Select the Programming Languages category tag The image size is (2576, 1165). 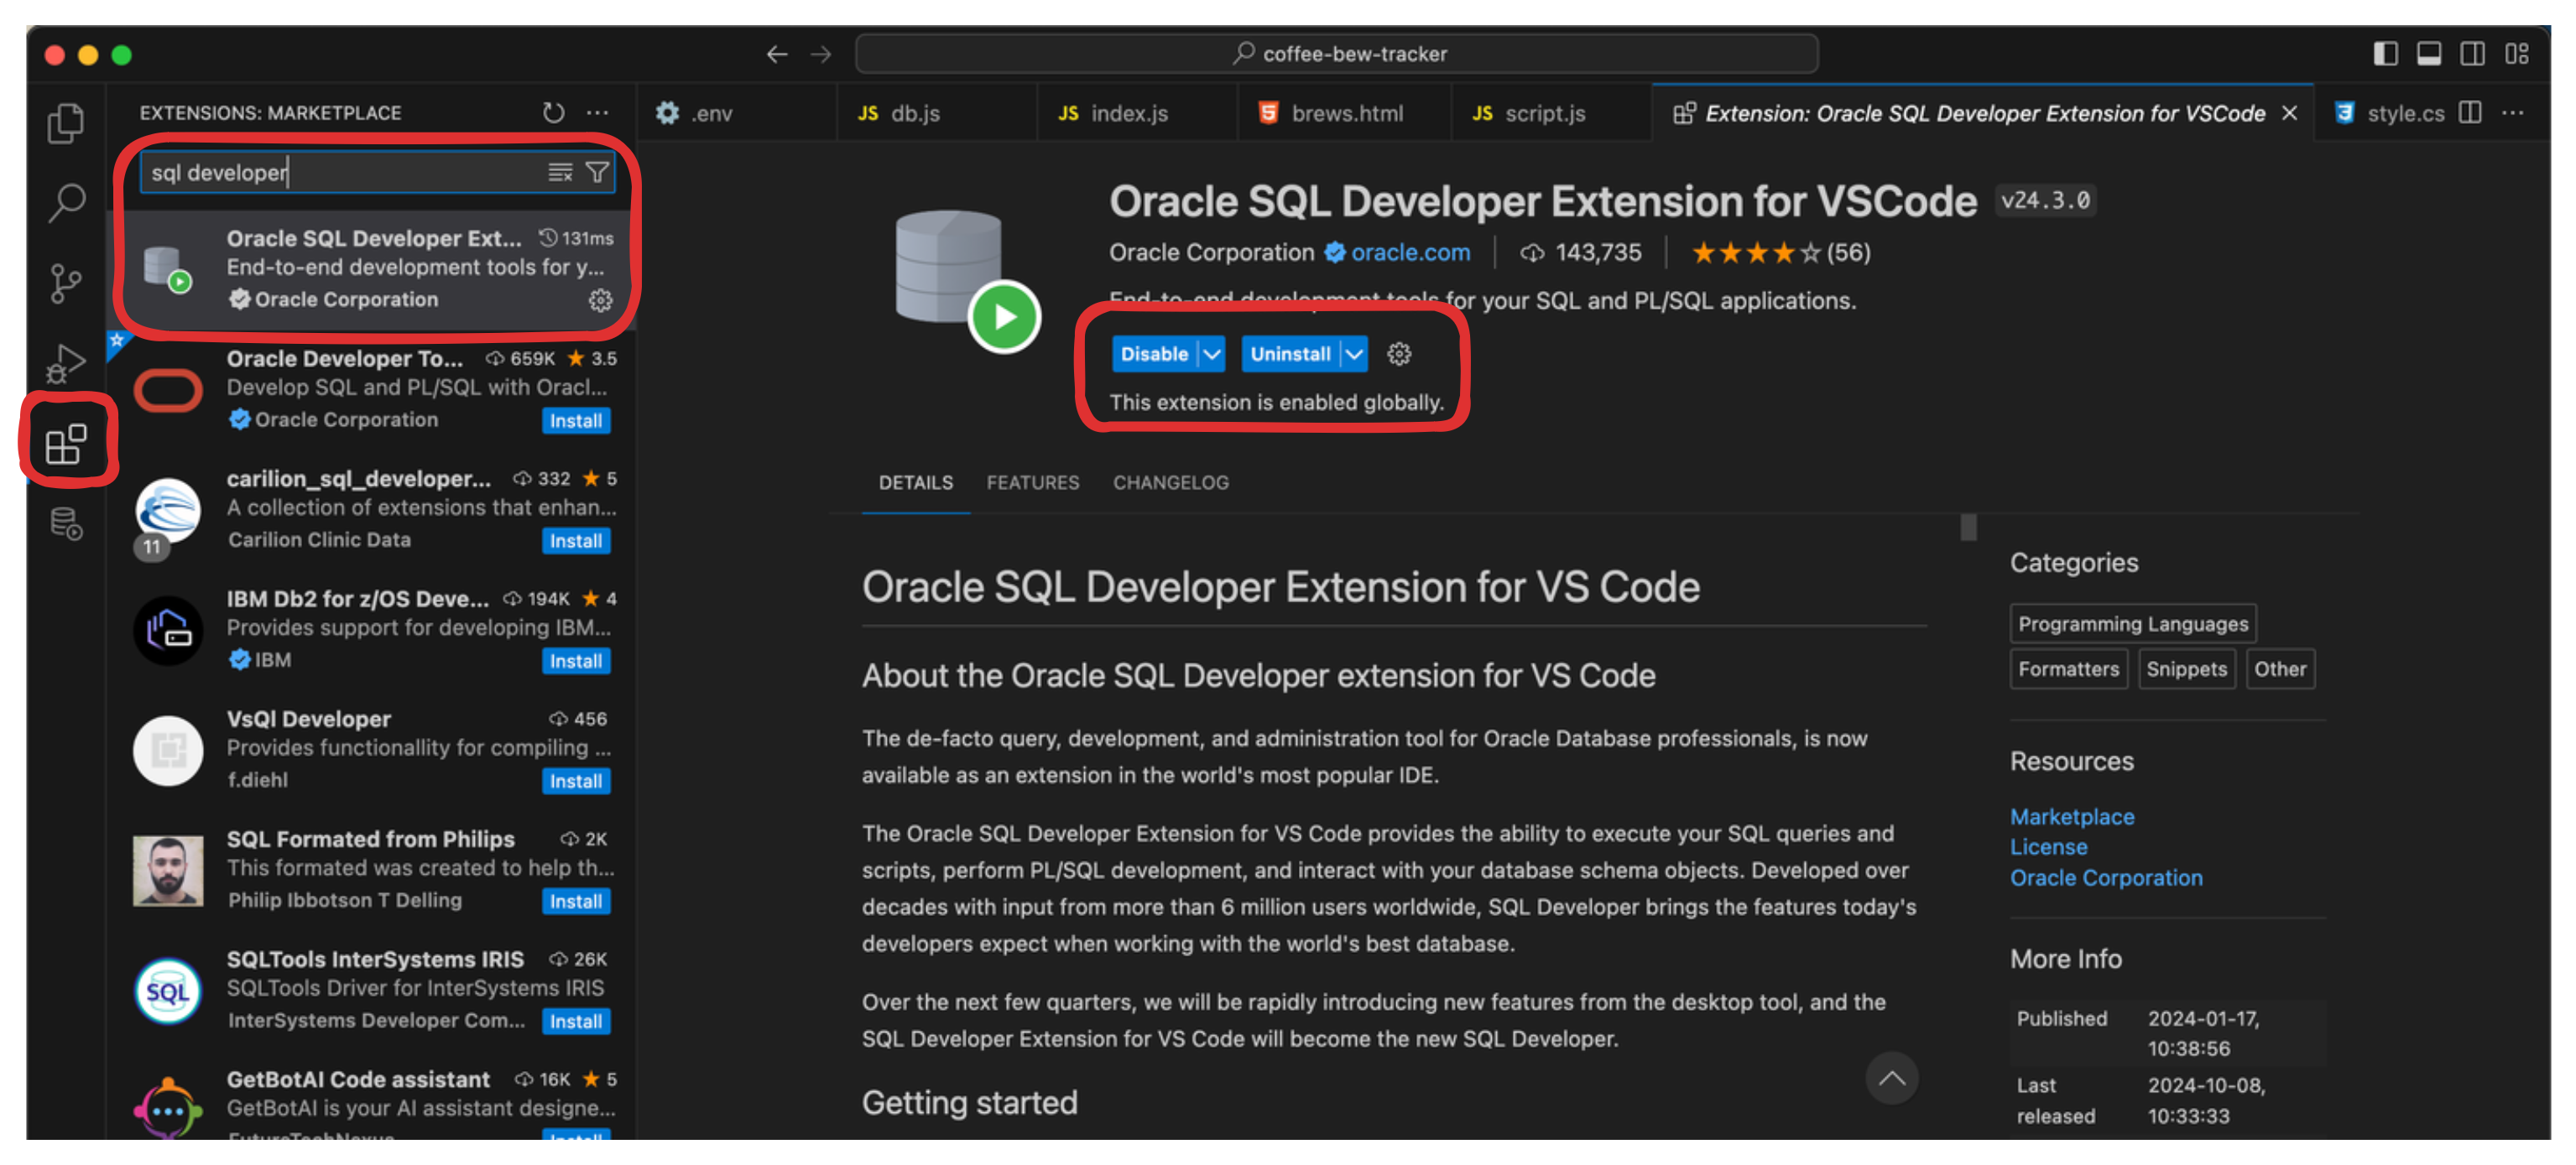(x=2133, y=624)
